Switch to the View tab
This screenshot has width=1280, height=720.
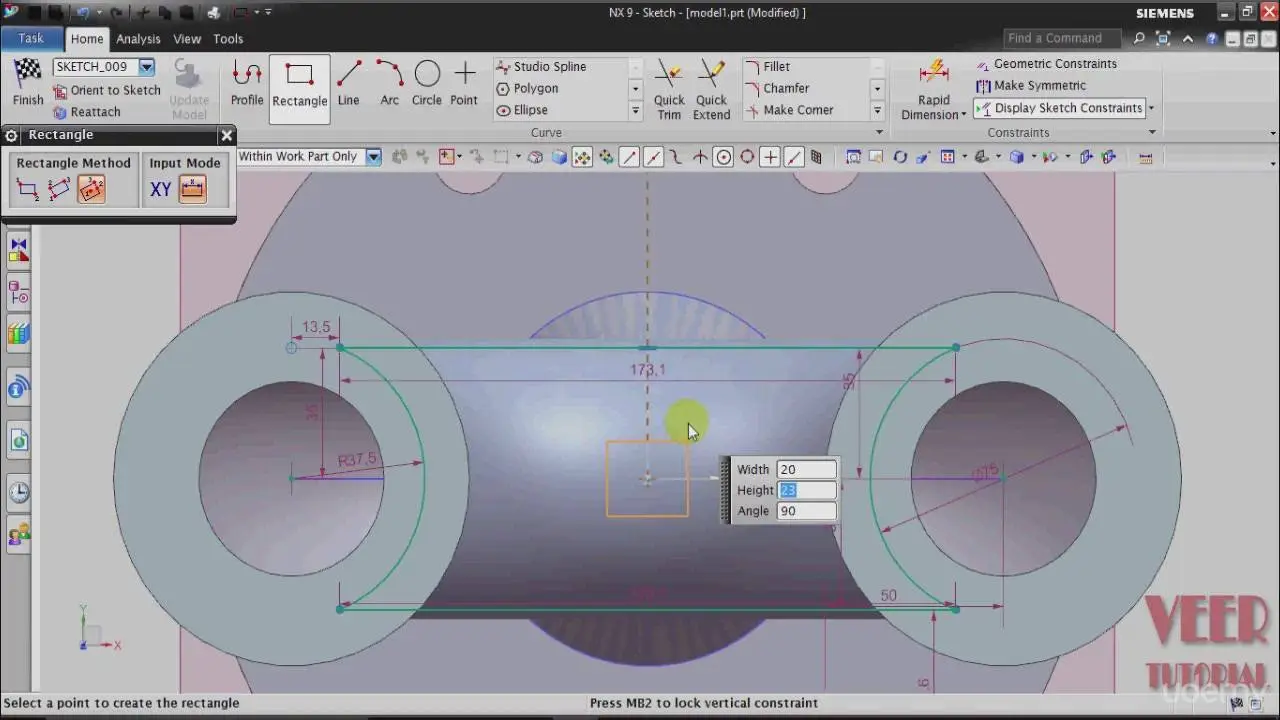coord(187,39)
